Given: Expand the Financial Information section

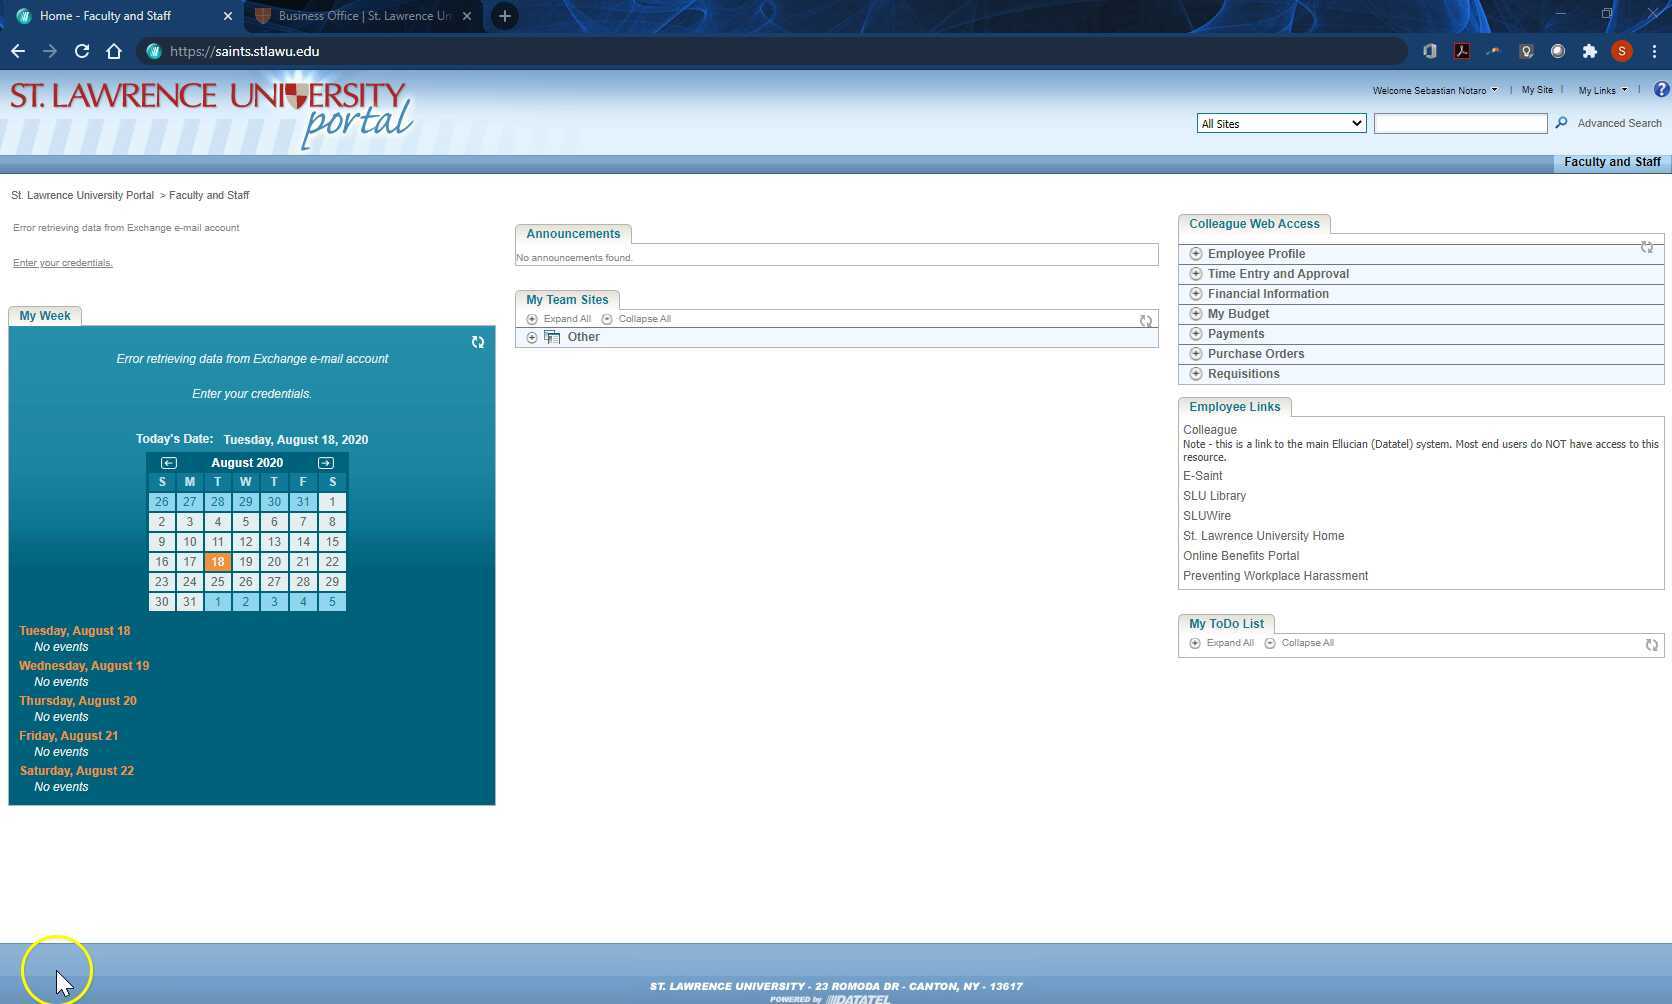Looking at the screenshot, I should 1196,294.
